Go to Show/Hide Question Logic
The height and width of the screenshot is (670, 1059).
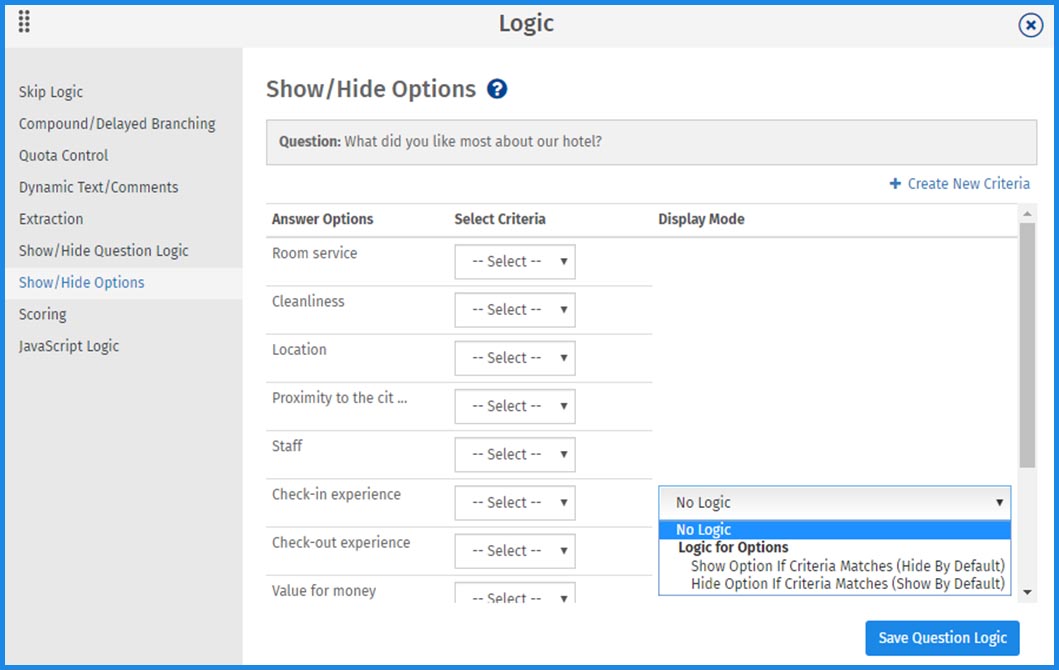(x=103, y=251)
